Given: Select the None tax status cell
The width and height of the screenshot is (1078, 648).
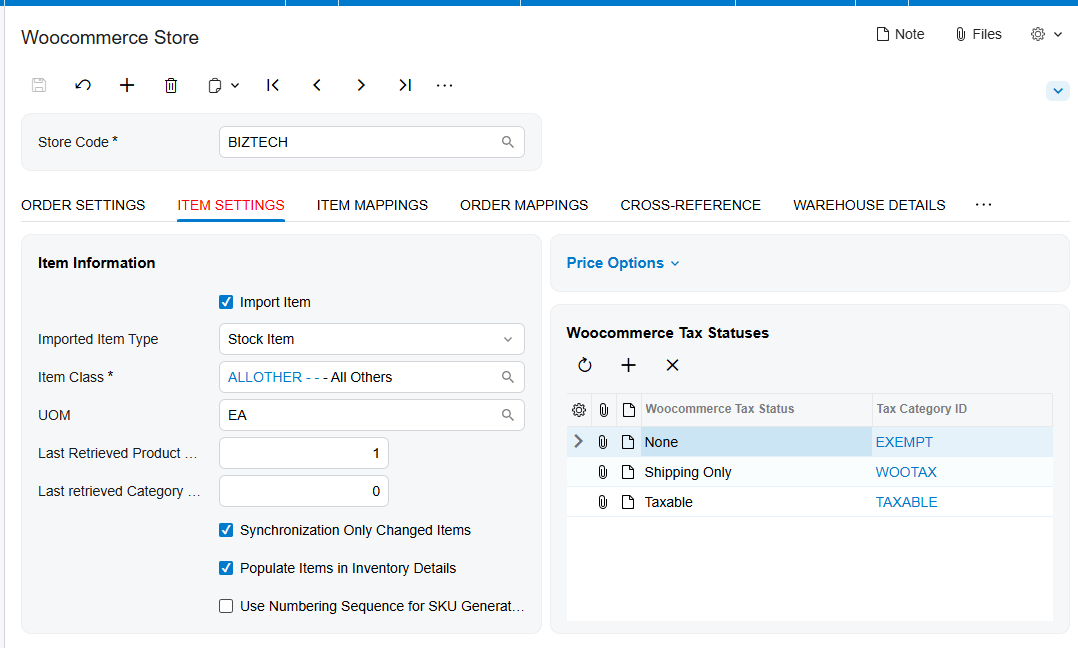Looking at the screenshot, I should [756, 442].
